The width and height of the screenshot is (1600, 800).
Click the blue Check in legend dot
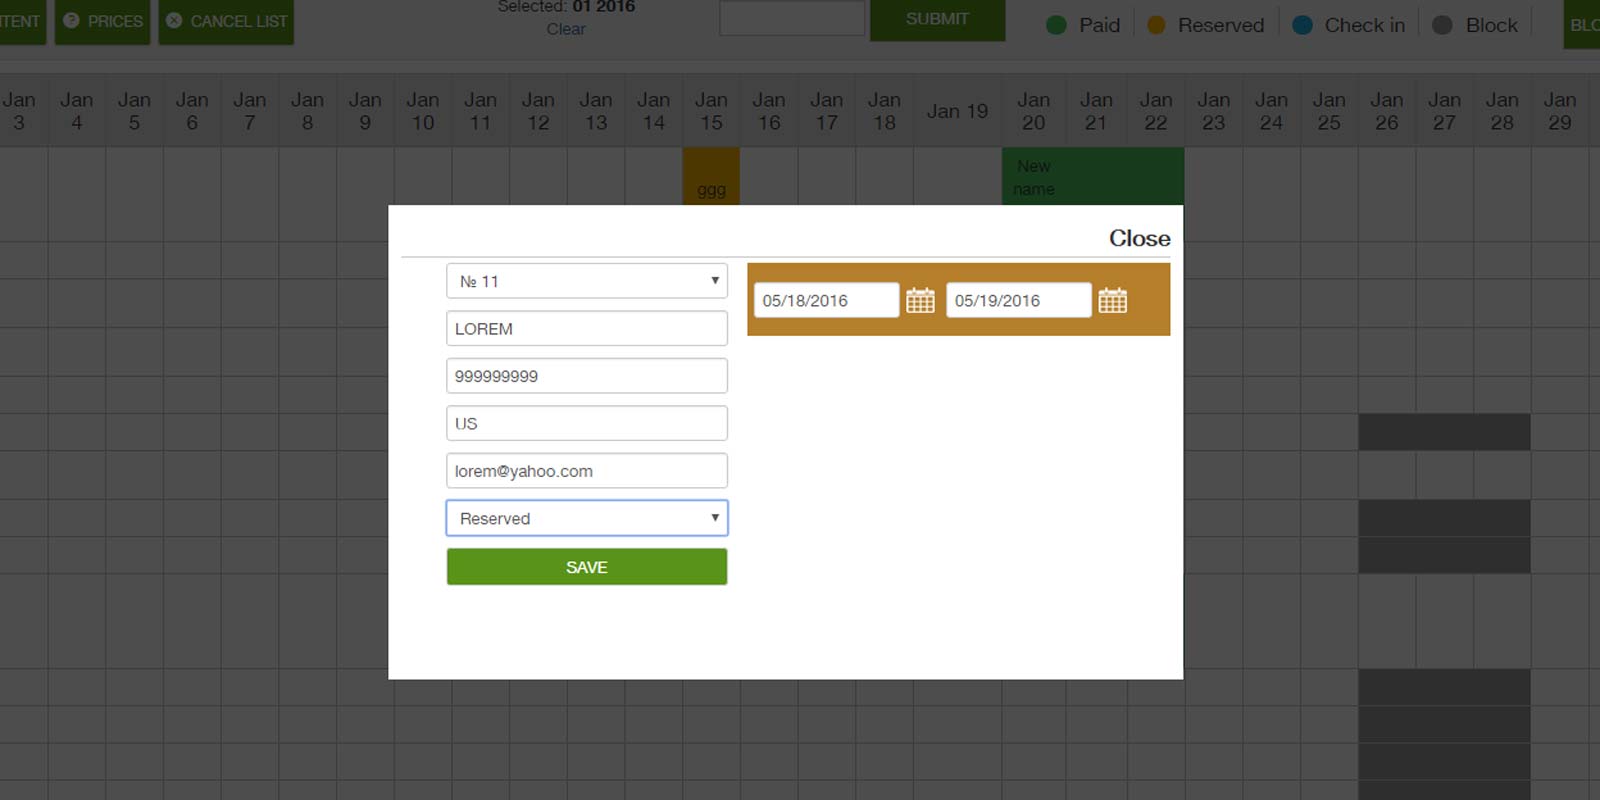[x=1302, y=25]
